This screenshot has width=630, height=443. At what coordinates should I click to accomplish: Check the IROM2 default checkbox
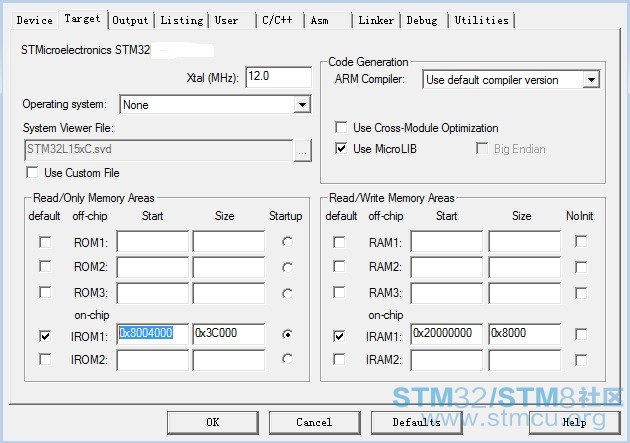coord(45,359)
